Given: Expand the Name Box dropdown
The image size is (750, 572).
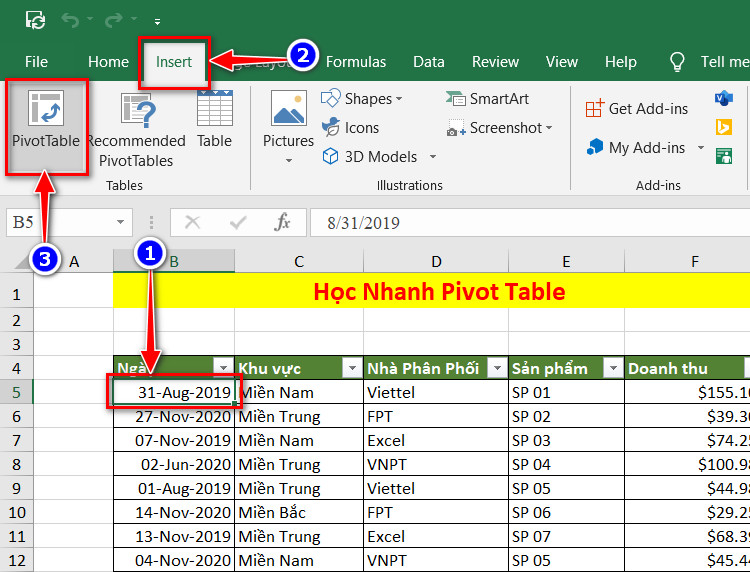Looking at the screenshot, I should 121,222.
